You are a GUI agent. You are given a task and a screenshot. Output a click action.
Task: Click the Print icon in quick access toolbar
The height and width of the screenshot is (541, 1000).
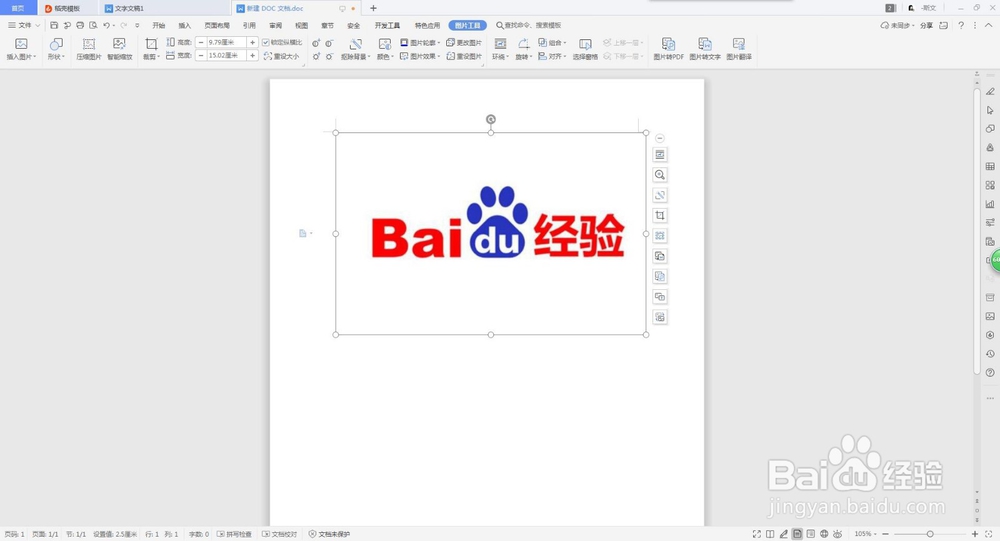click(80, 26)
